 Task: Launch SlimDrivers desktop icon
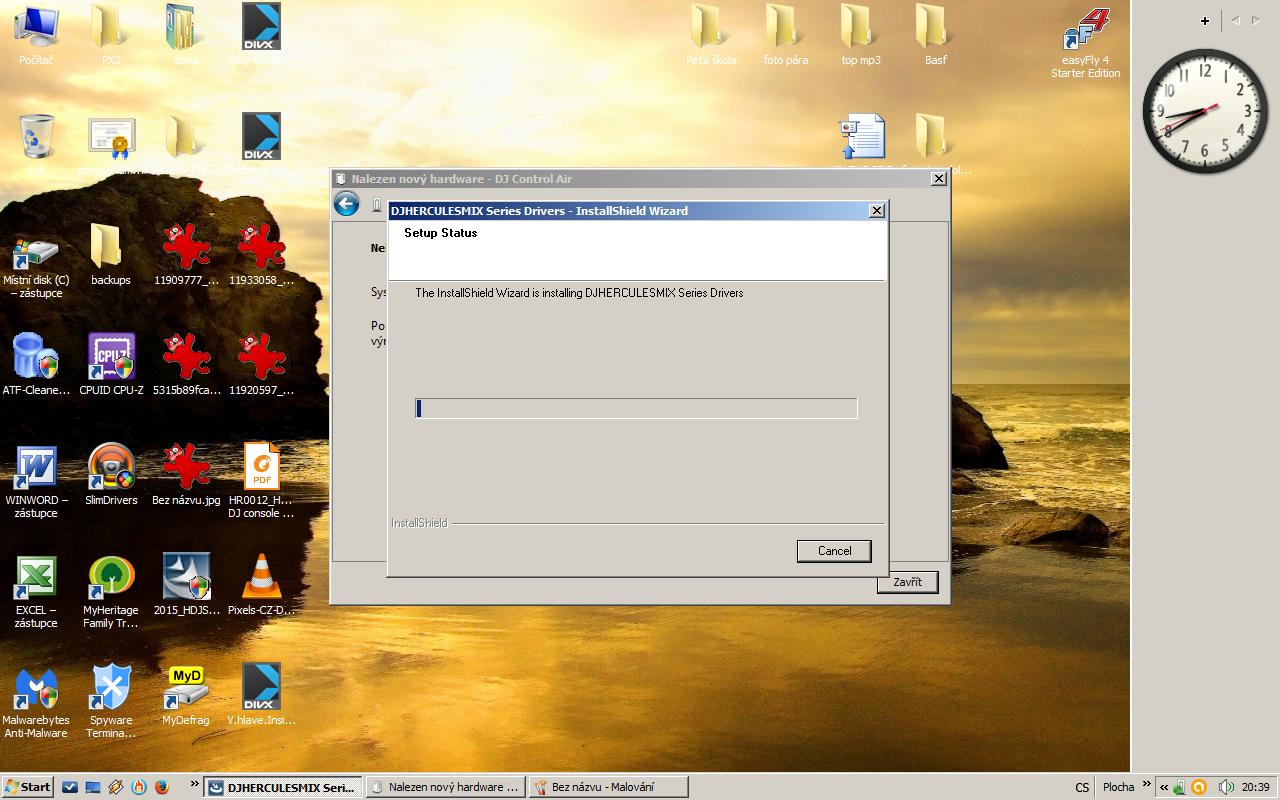(111, 475)
